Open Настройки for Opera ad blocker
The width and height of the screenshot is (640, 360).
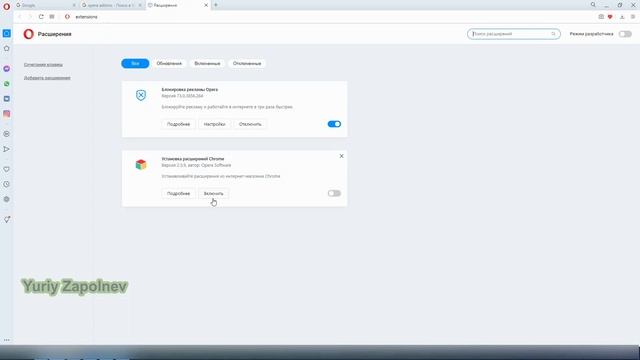(x=214, y=124)
